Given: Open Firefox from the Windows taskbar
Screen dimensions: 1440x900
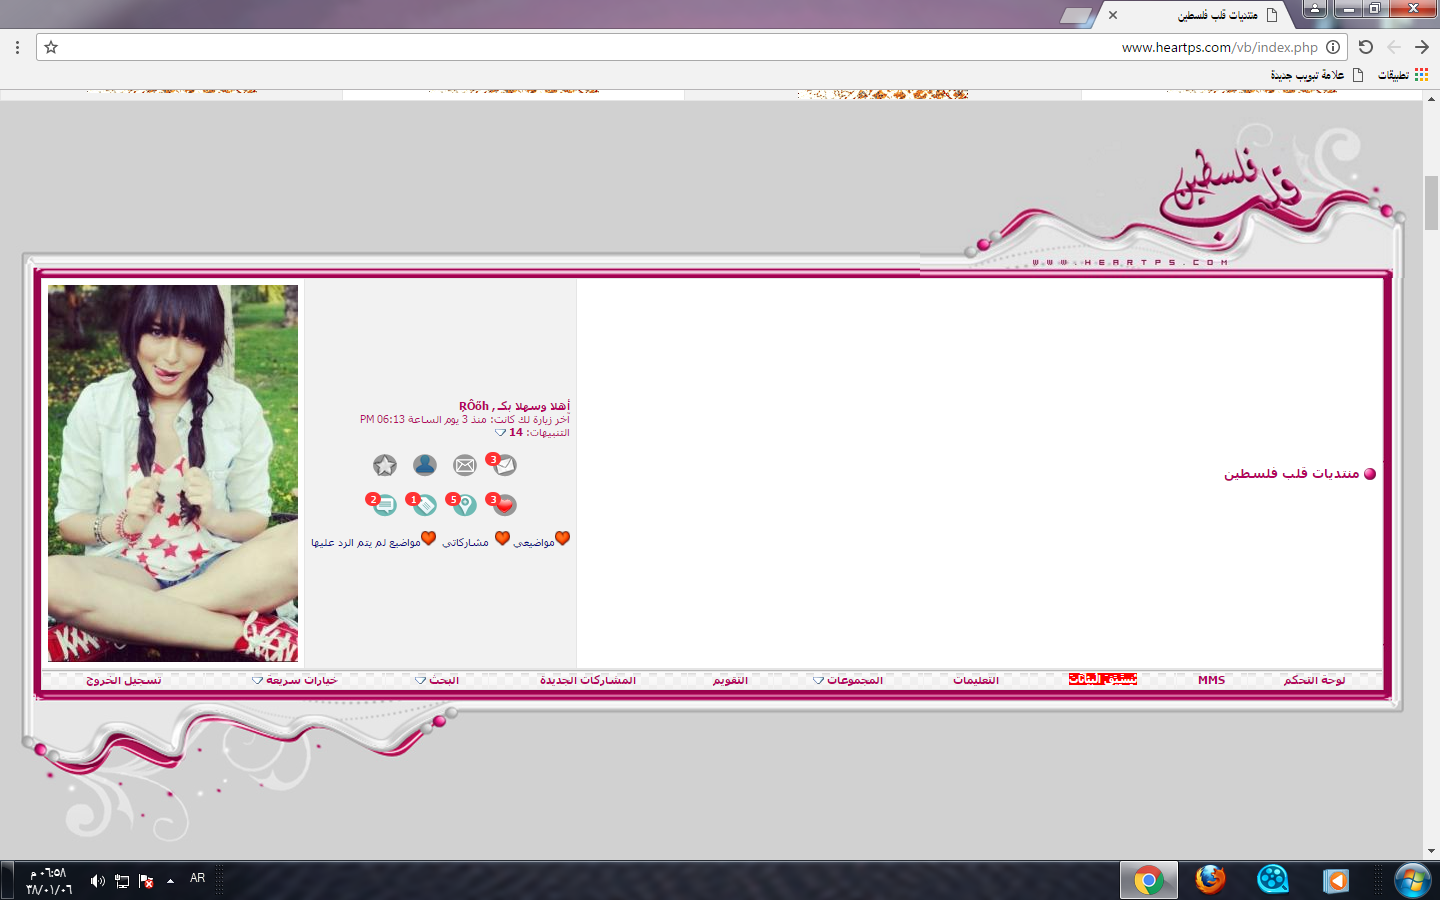Looking at the screenshot, I should pos(1210,880).
